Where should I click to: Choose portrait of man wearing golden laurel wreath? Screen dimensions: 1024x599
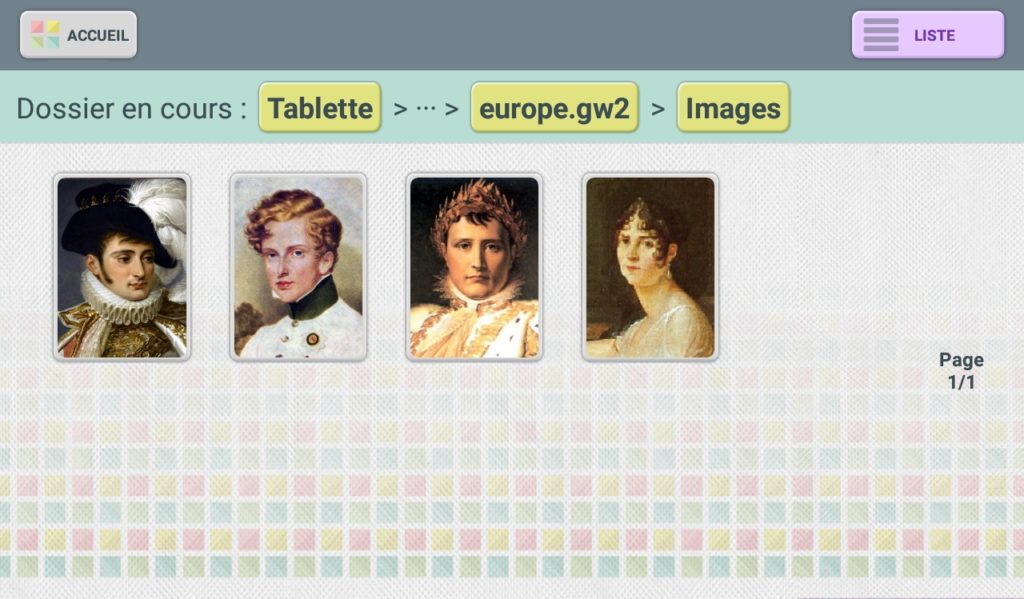tap(474, 267)
